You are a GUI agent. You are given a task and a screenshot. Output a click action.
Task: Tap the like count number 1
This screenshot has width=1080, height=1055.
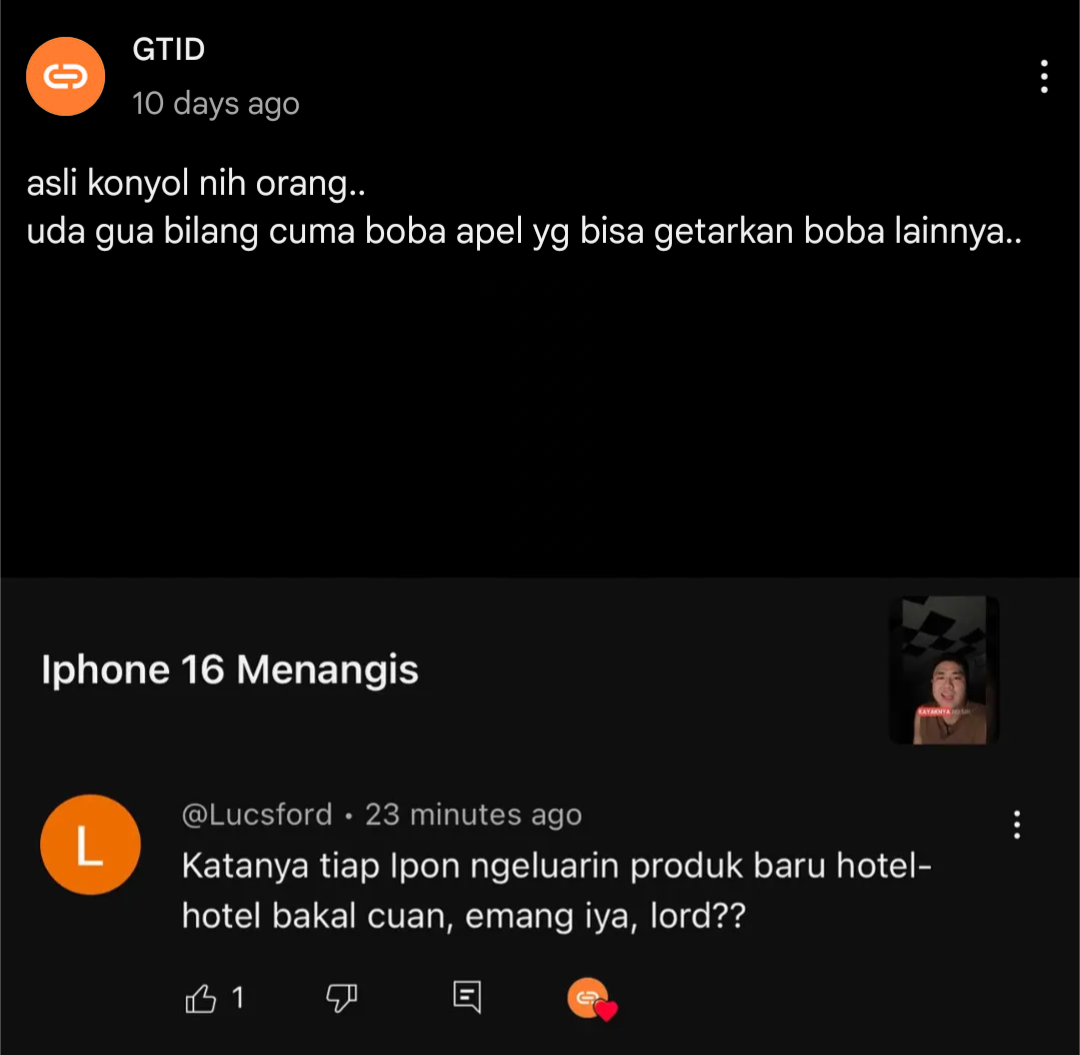tap(238, 998)
